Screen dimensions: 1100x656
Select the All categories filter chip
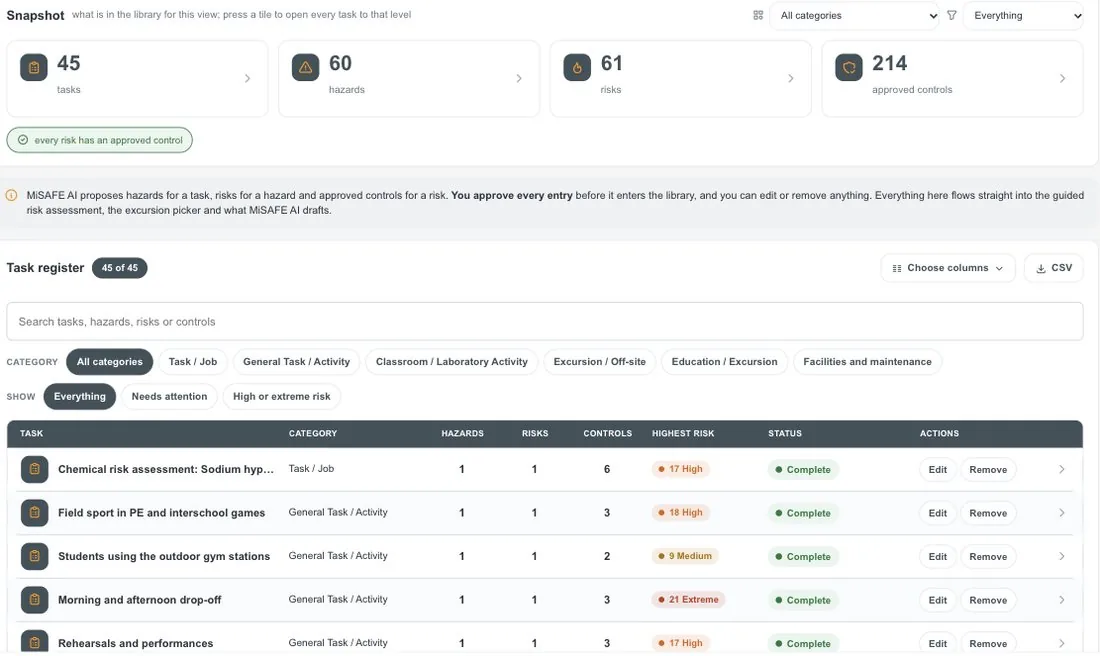pos(109,362)
